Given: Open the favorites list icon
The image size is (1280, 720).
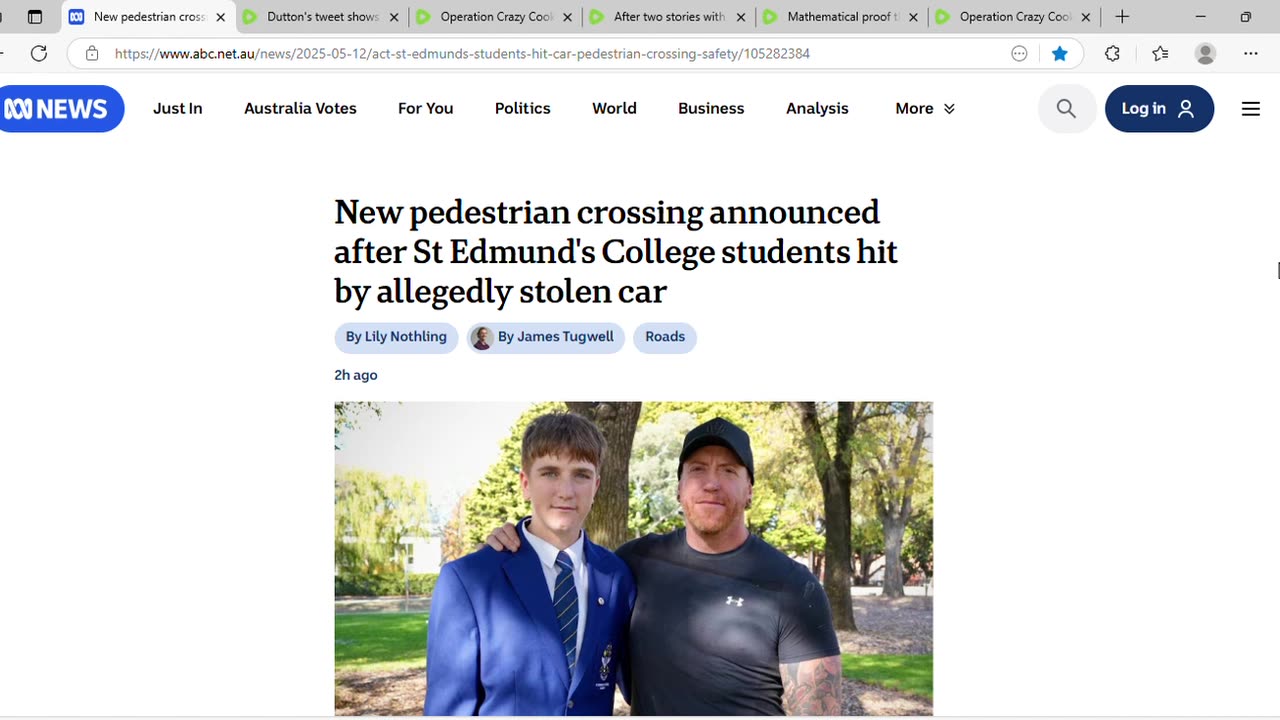Looking at the screenshot, I should [x=1160, y=54].
